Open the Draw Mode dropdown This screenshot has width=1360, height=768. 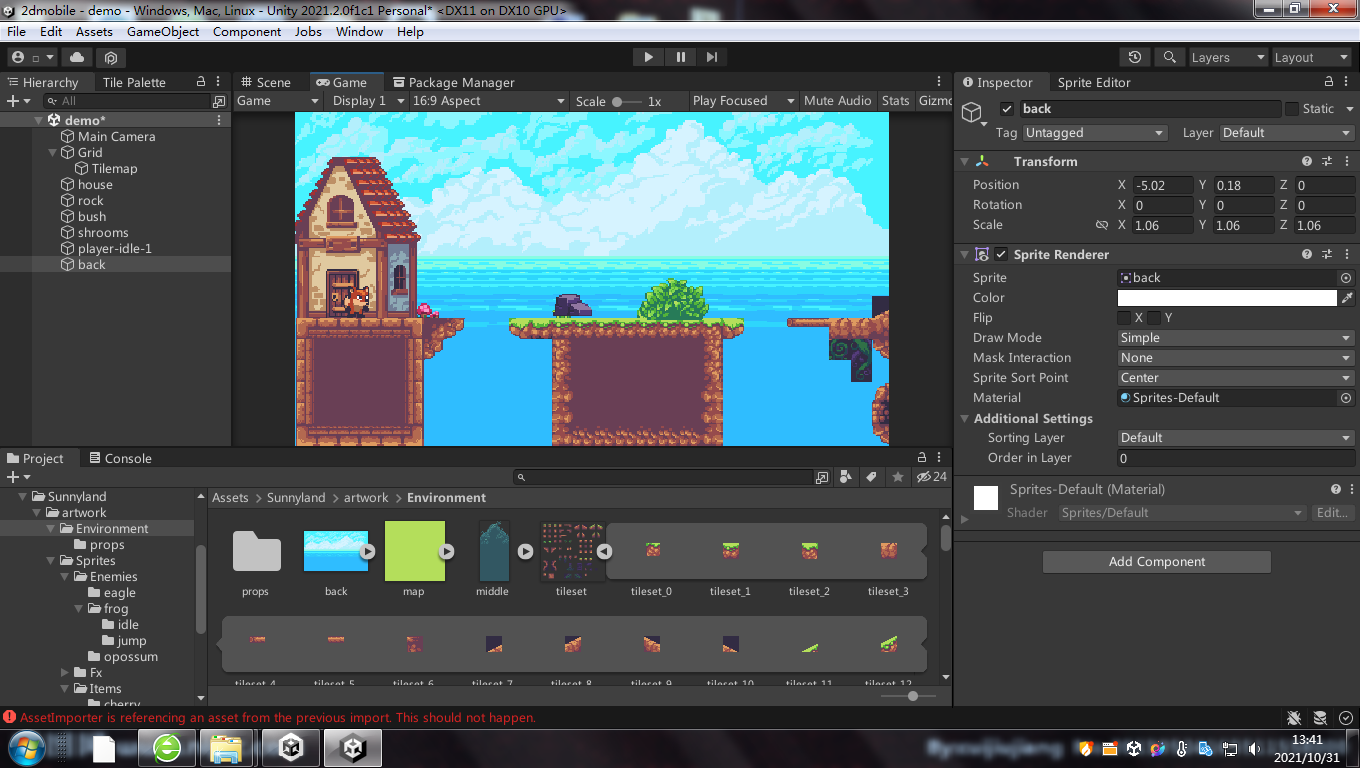point(1235,338)
